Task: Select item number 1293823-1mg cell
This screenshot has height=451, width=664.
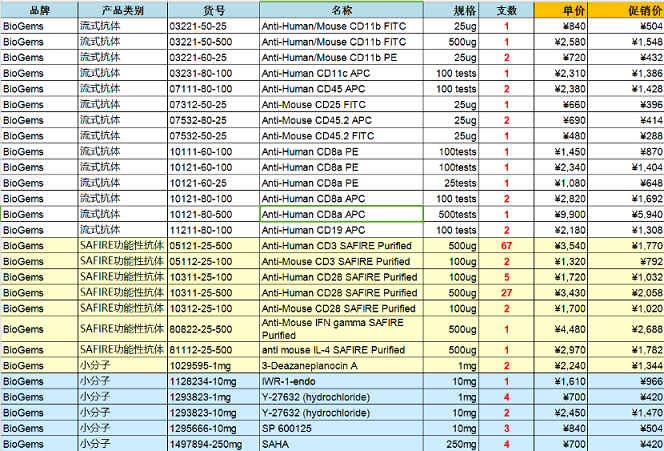Action: (x=213, y=397)
